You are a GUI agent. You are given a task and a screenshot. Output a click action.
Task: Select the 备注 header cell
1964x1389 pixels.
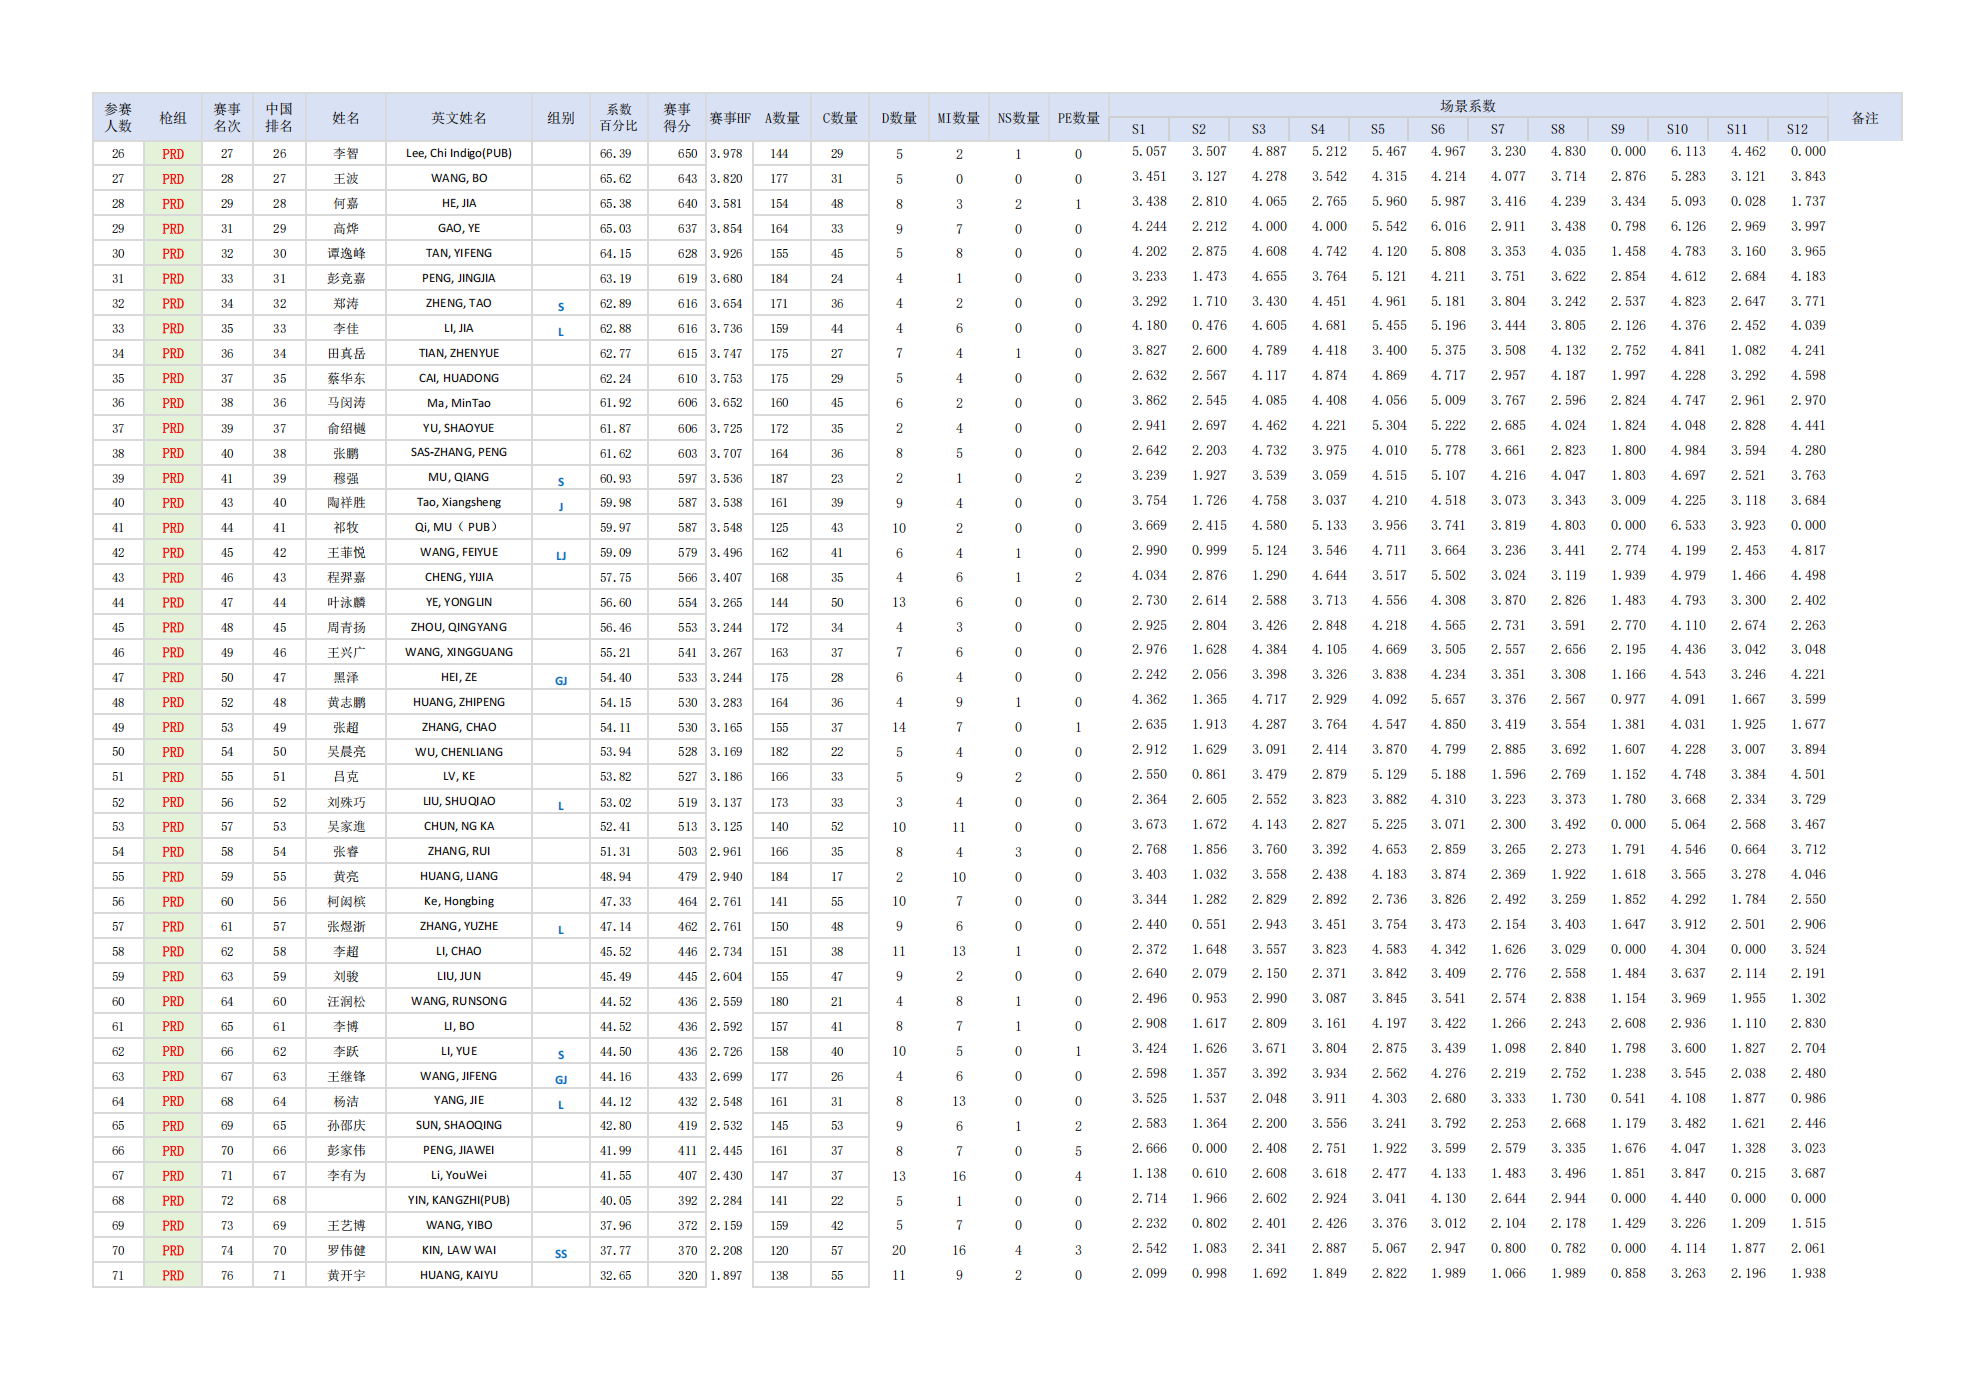[1865, 118]
